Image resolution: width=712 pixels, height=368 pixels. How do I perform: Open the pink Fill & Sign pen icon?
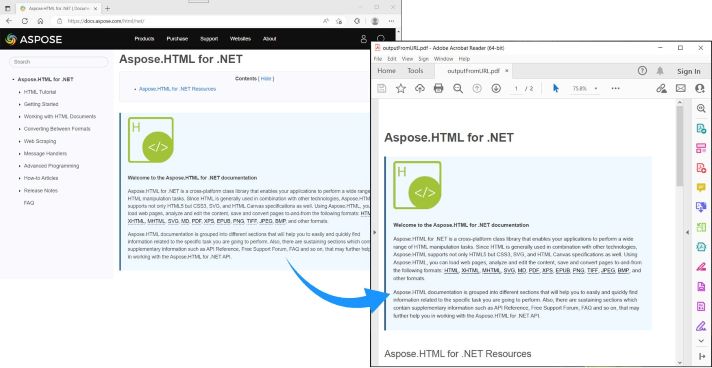point(702,267)
